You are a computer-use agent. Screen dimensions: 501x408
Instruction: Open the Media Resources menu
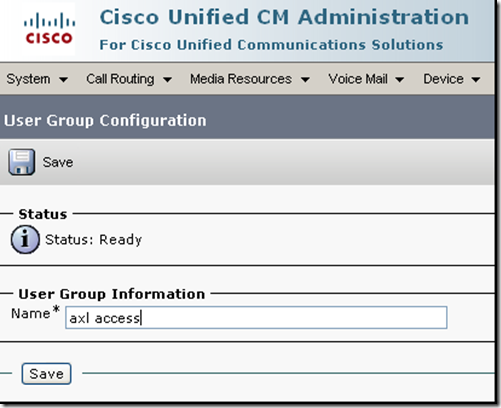coord(241,79)
